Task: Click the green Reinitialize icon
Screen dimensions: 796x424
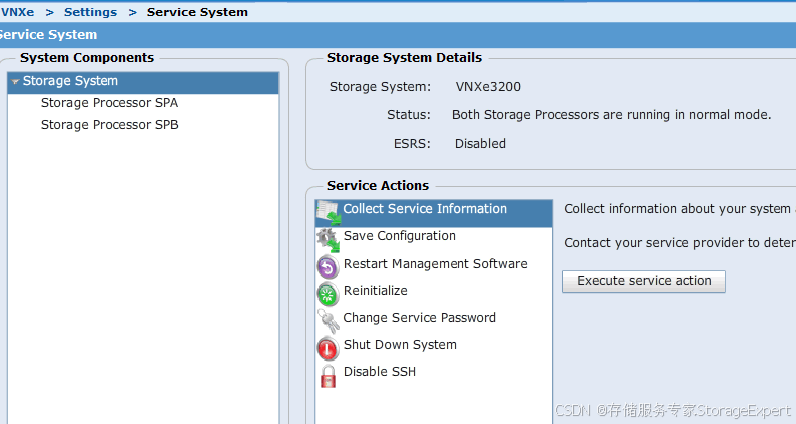Action: point(328,294)
